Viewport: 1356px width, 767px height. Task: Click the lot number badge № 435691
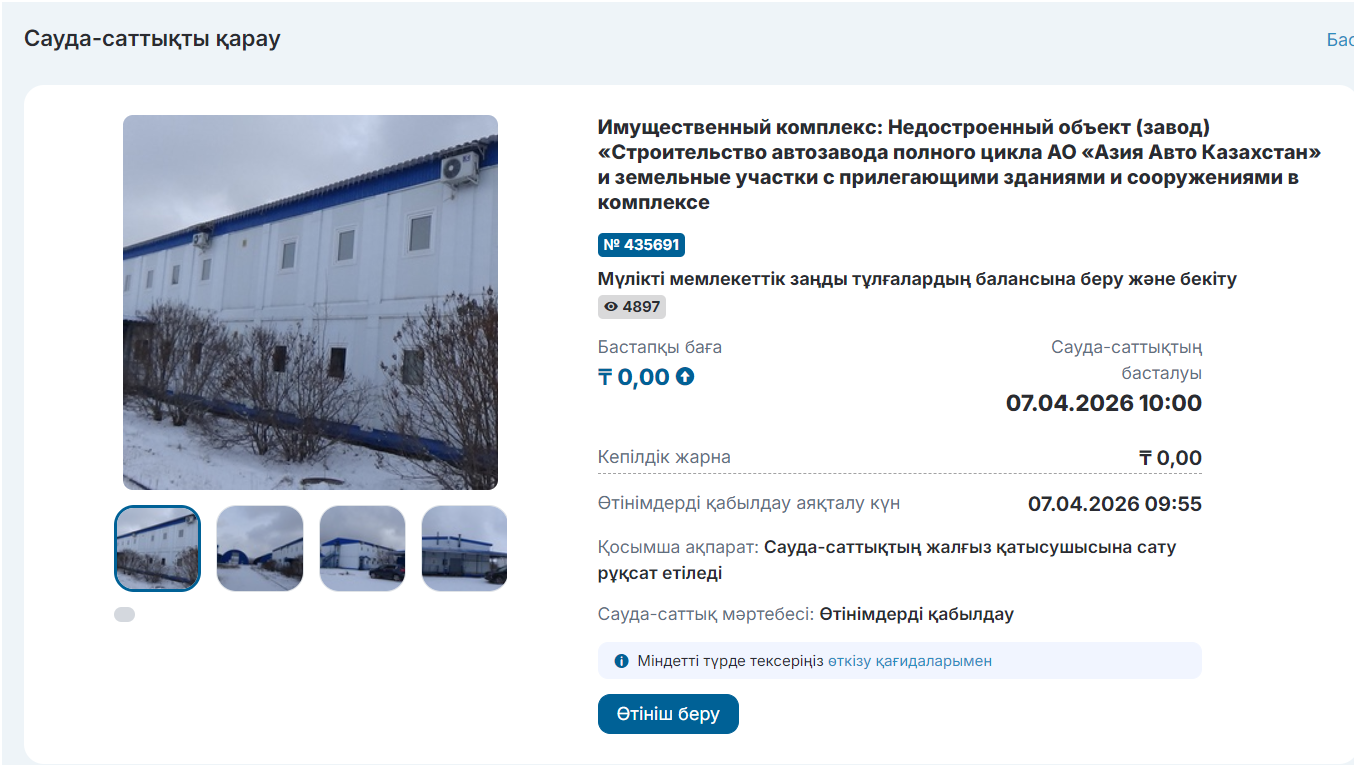point(641,245)
